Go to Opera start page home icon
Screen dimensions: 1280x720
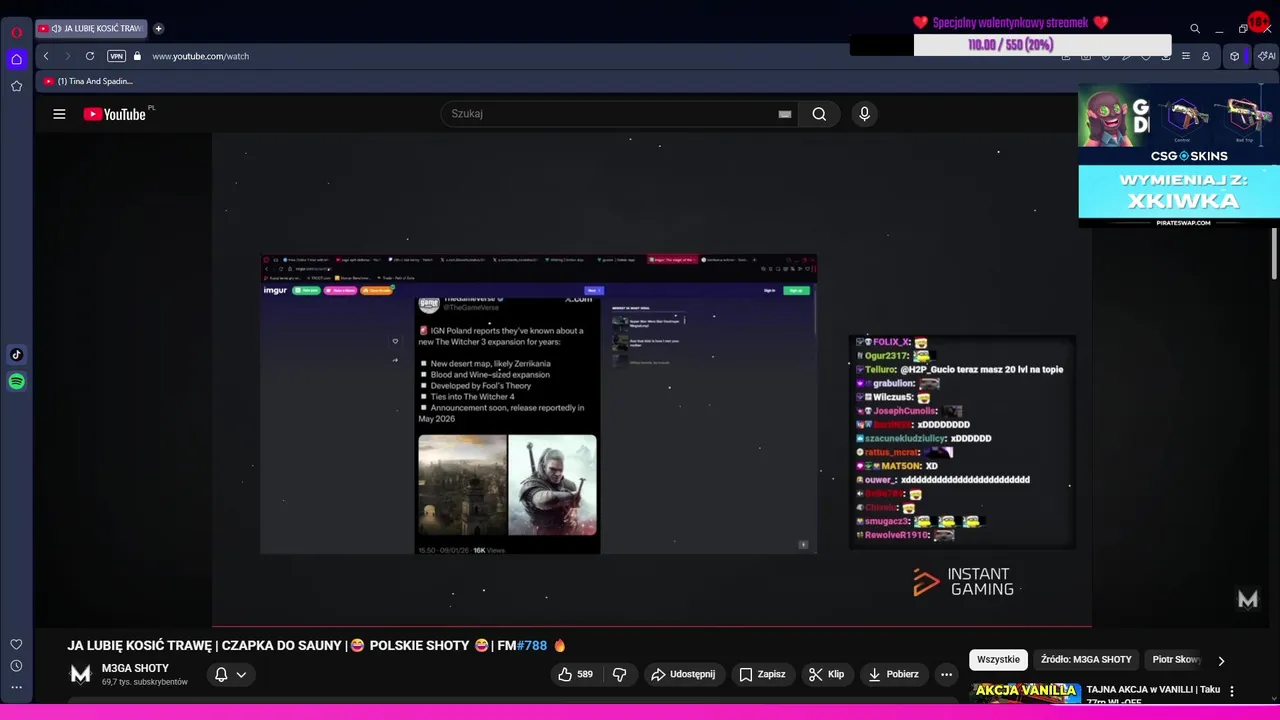pos(16,59)
